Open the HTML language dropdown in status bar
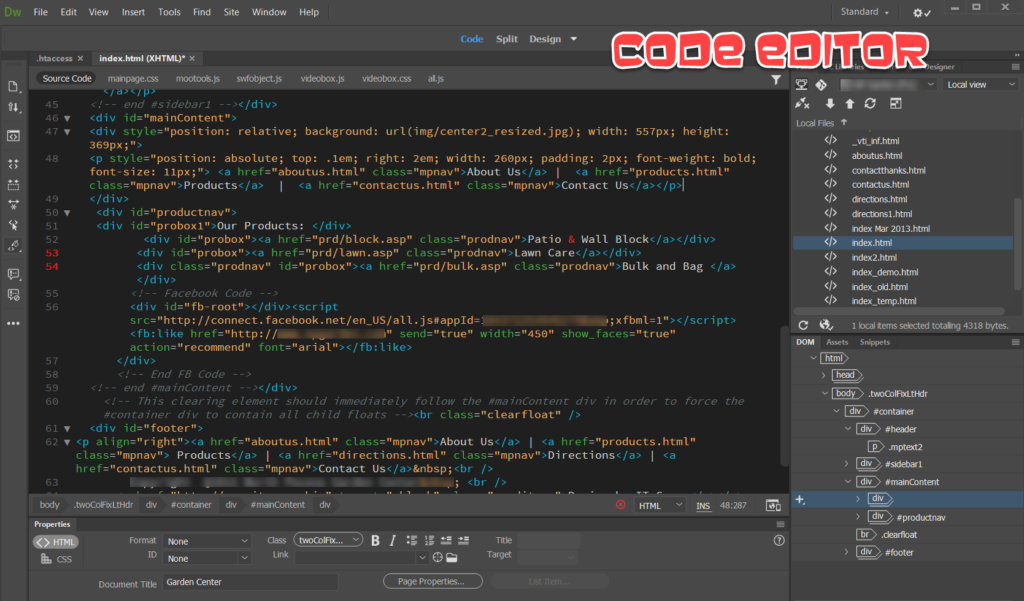Viewport: 1024px width, 601px height. (660, 506)
